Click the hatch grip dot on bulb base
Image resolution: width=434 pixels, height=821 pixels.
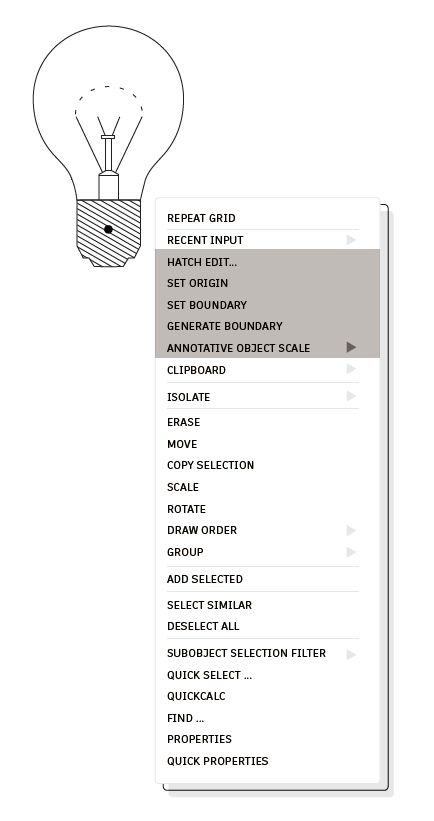[108, 229]
